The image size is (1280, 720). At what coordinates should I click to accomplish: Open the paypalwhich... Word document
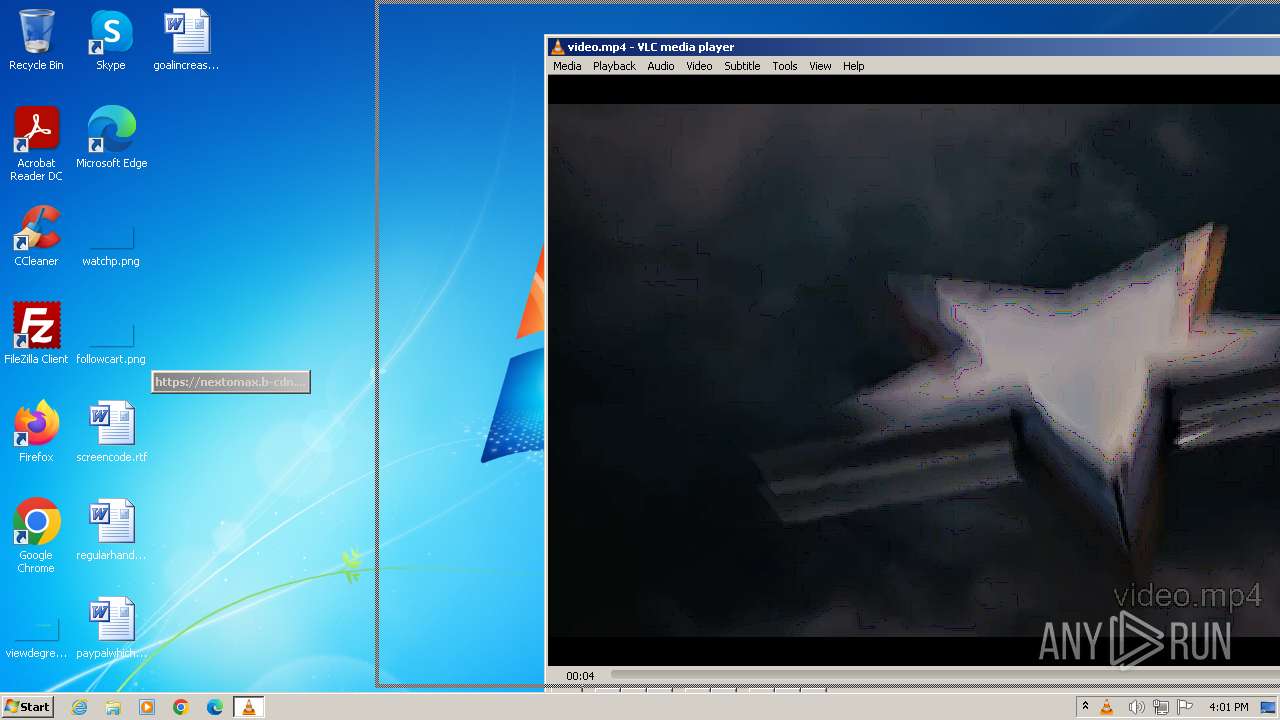coord(111,628)
